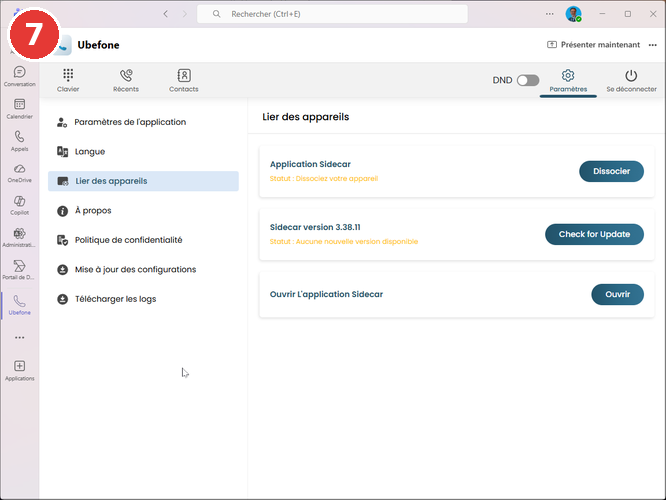Click the Se déconnecter power icon
The height and width of the screenshot is (500, 666).
(631, 81)
